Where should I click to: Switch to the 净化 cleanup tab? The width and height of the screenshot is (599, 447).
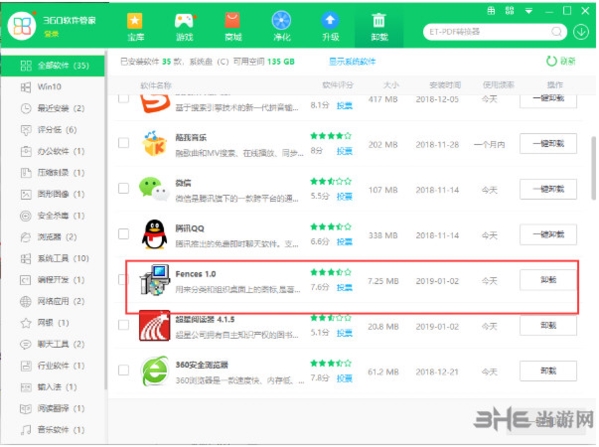pos(282,27)
